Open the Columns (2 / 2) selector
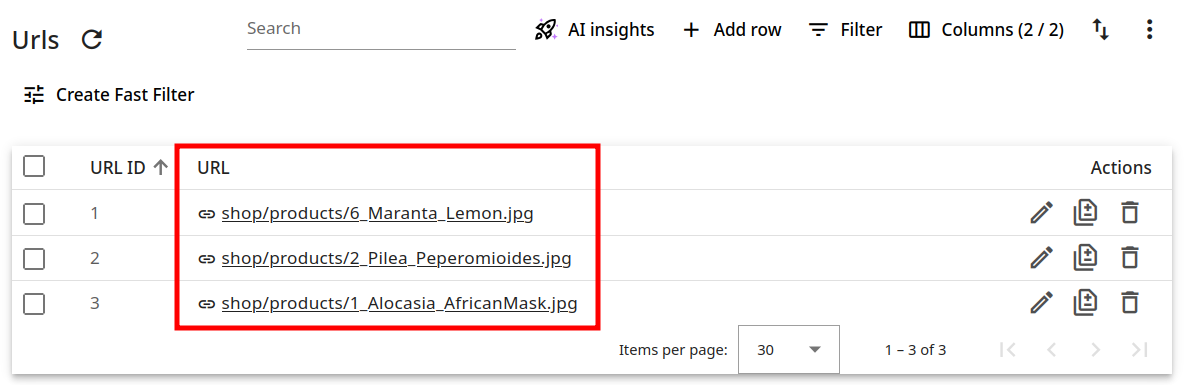 click(985, 30)
